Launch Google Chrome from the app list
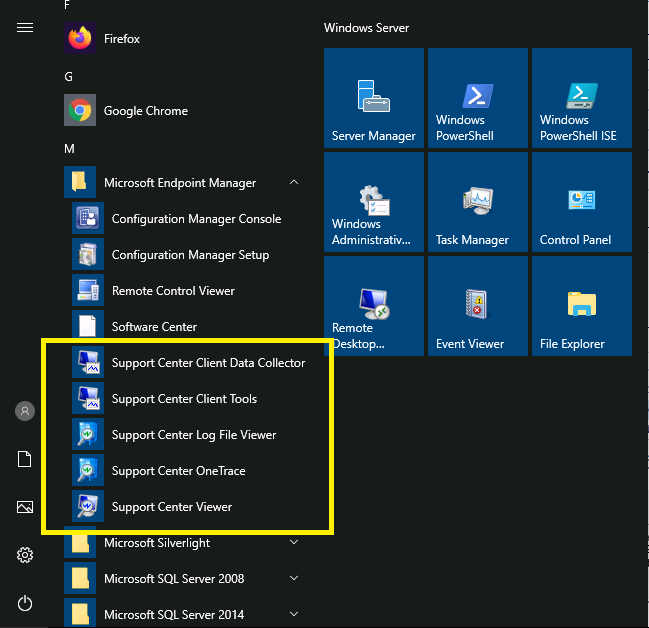 tap(182, 111)
